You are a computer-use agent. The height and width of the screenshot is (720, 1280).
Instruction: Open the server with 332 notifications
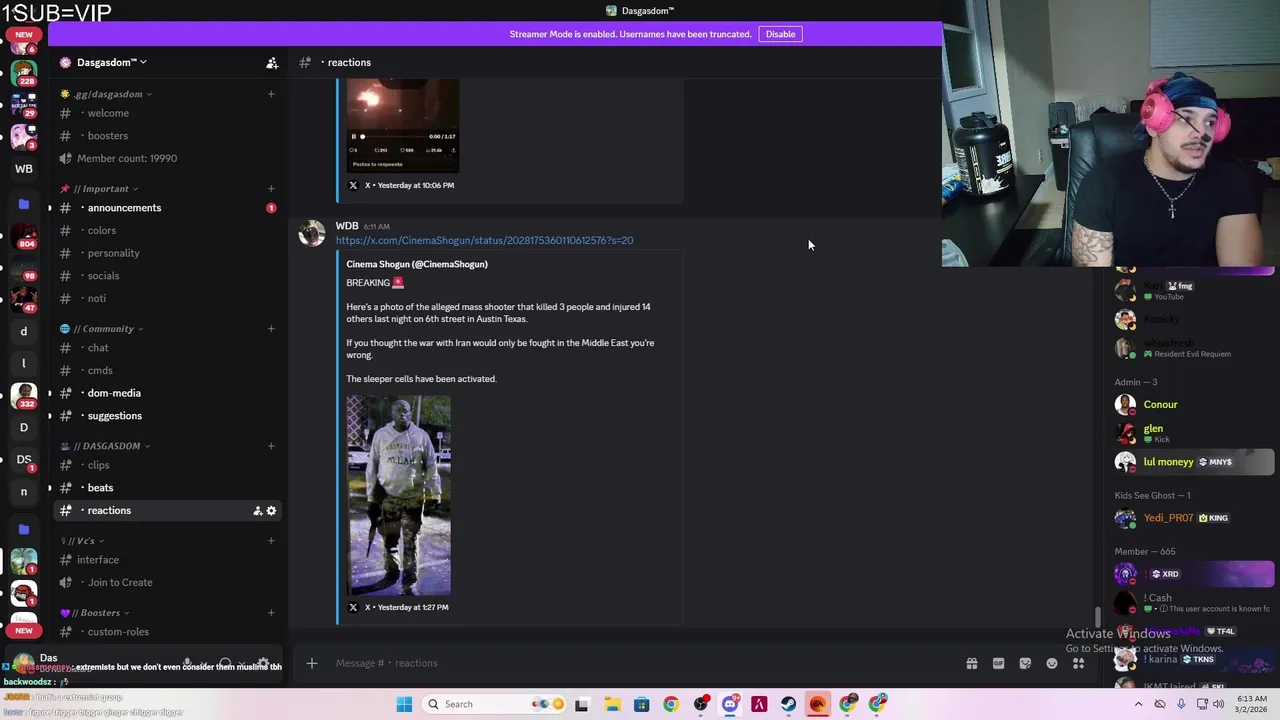point(23,395)
